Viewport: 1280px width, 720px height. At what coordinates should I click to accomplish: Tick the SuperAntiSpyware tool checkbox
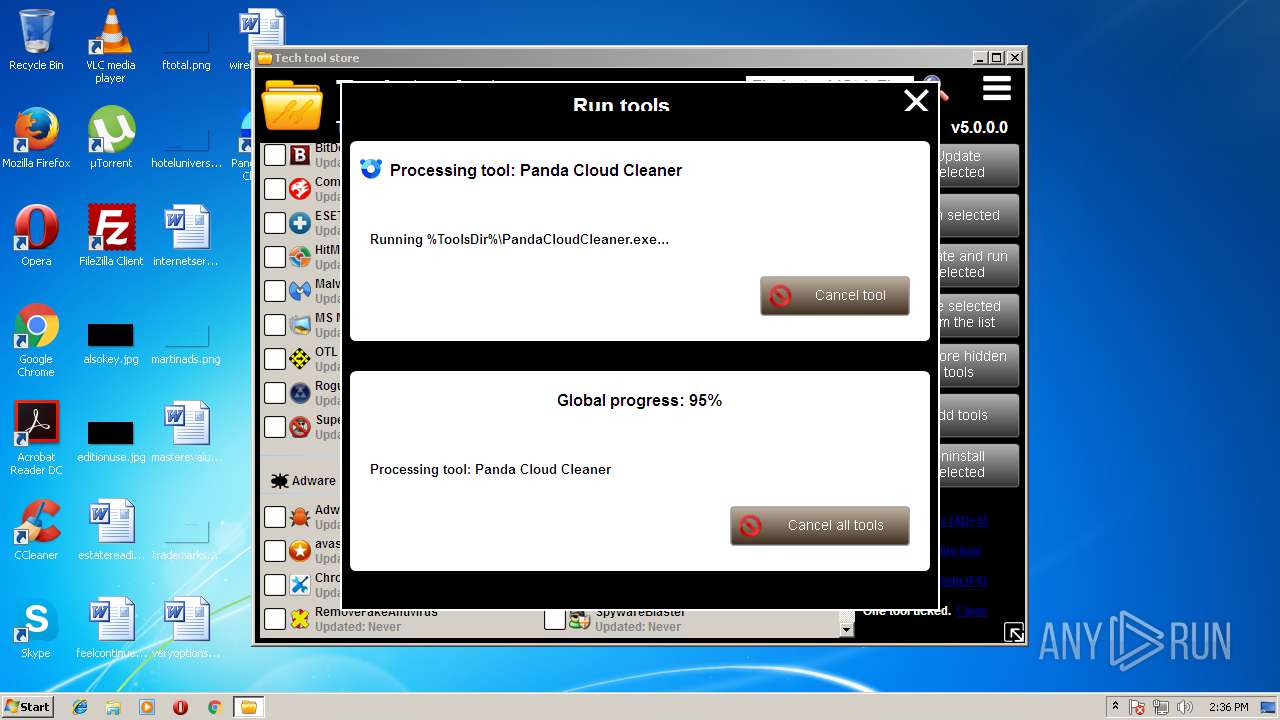tap(275, 427)
